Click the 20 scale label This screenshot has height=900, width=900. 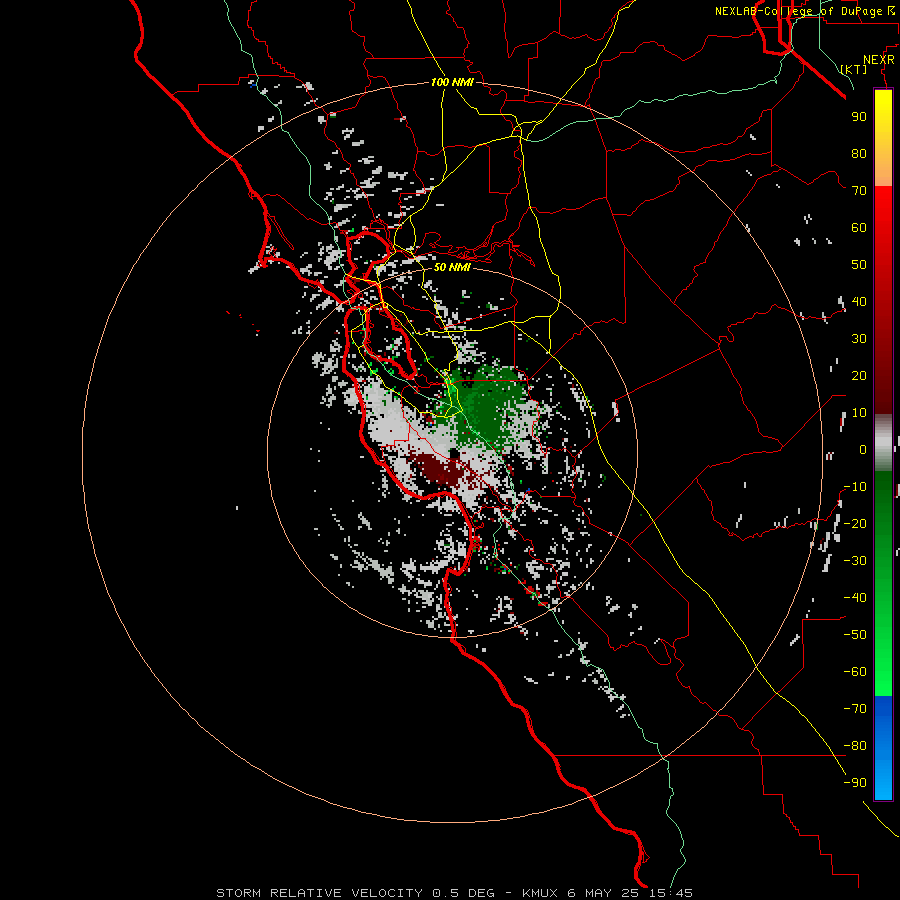point(859,375)
